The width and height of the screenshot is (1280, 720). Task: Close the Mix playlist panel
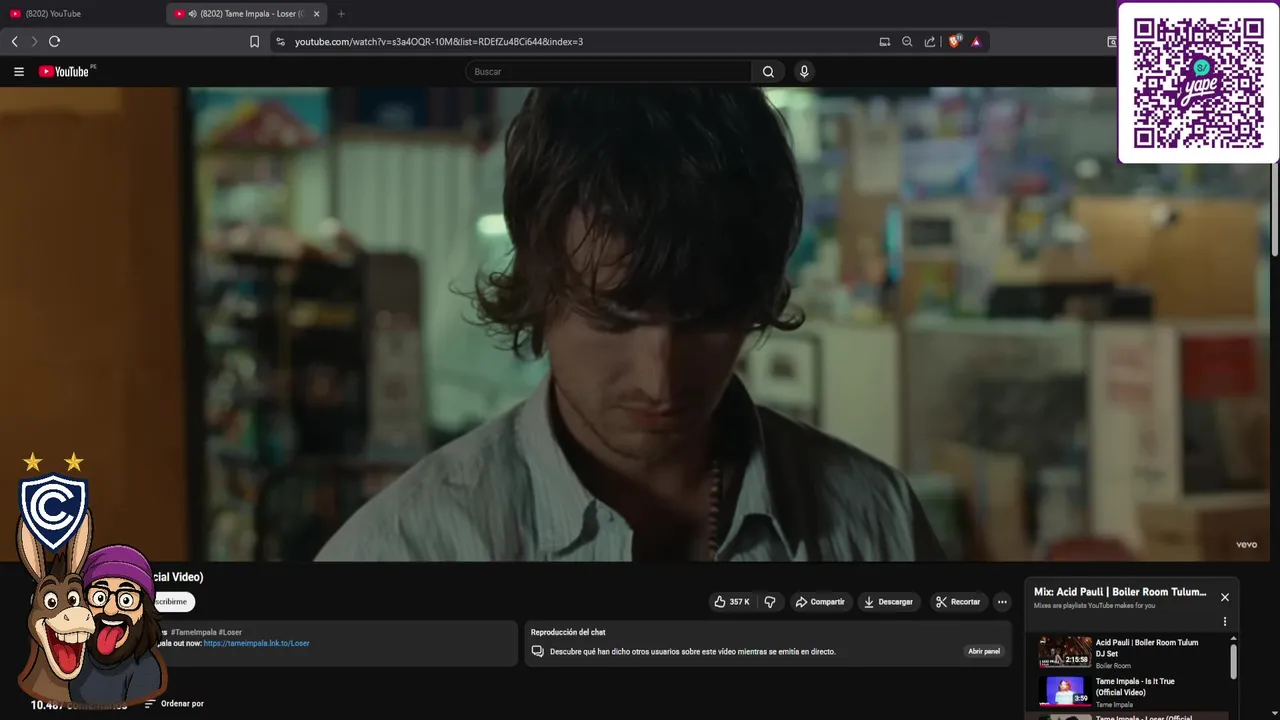point(1225,597)
